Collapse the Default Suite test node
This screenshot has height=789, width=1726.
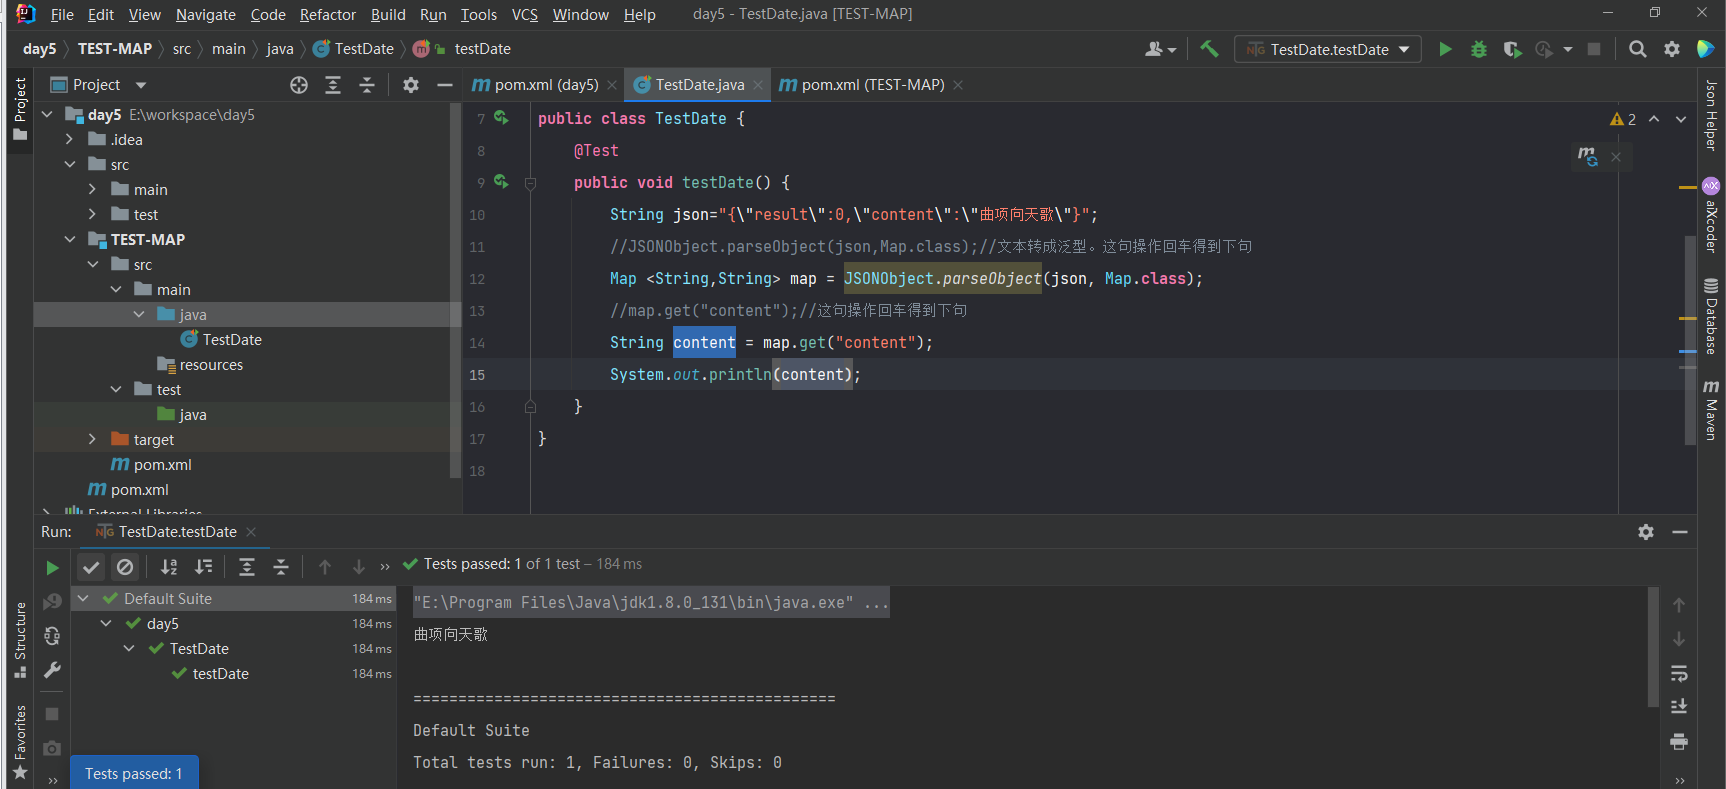pos(84,598)
